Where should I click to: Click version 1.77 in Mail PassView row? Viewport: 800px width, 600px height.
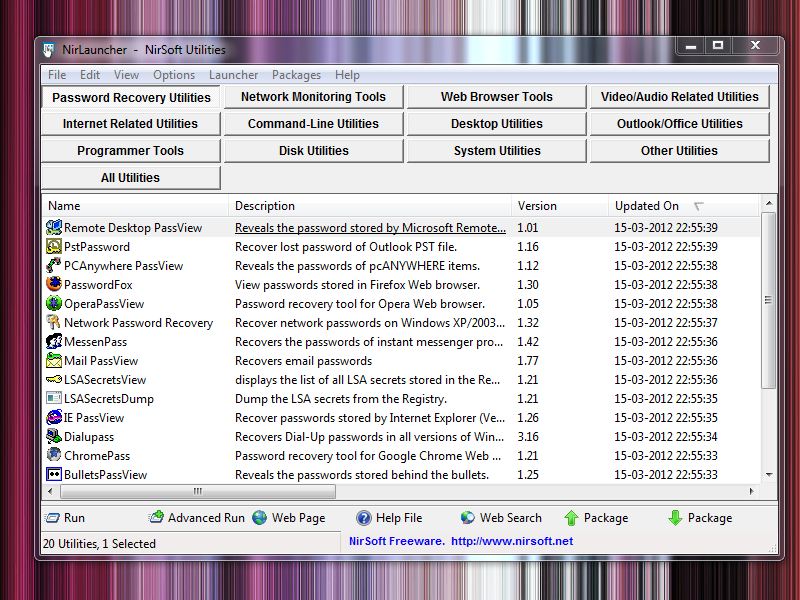[528, 361]
